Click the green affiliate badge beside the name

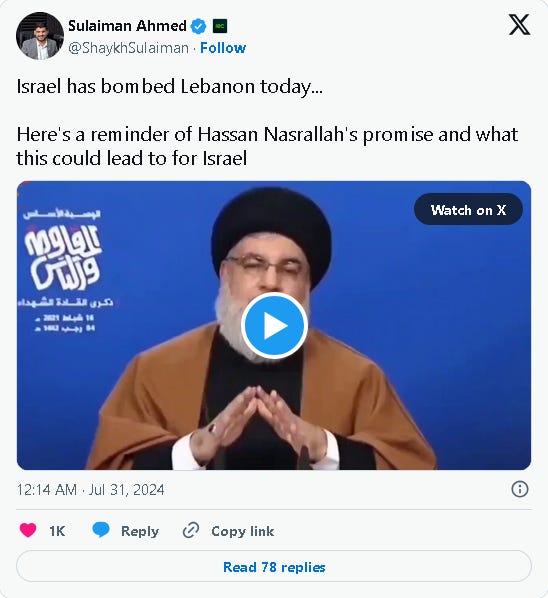click(220, 26)
